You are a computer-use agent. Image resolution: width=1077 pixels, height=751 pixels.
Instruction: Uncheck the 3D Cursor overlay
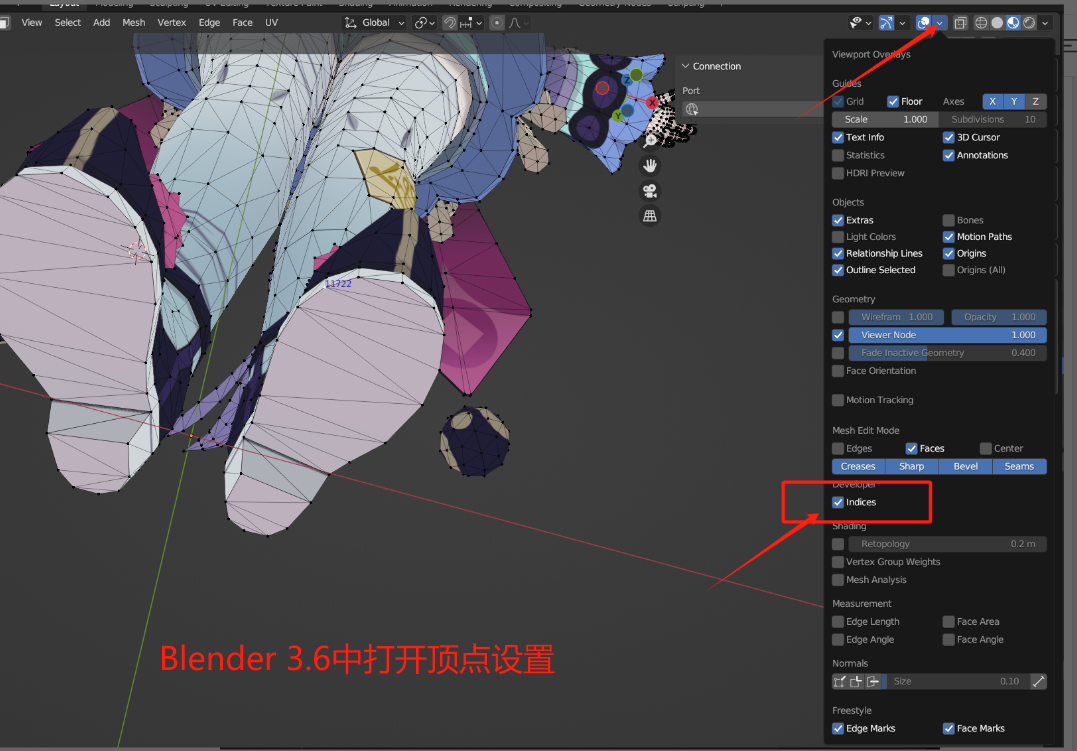949,137
